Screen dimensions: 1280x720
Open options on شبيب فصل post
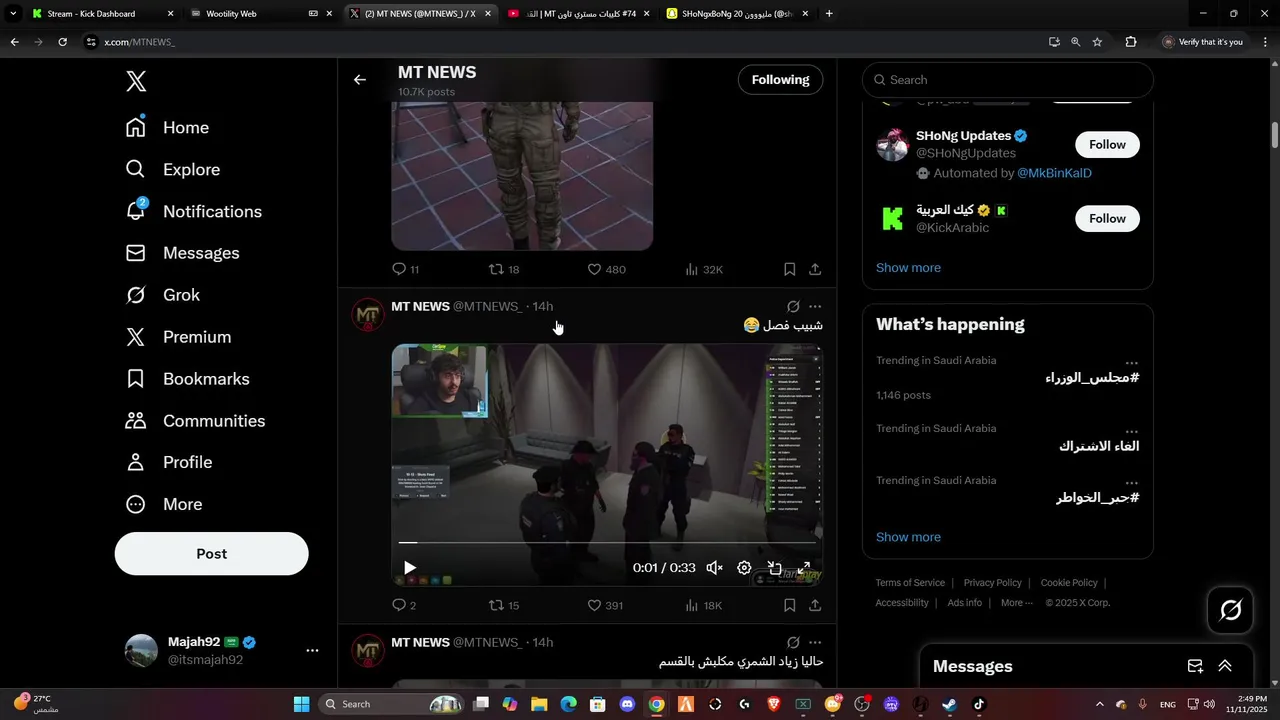point(815,307)
